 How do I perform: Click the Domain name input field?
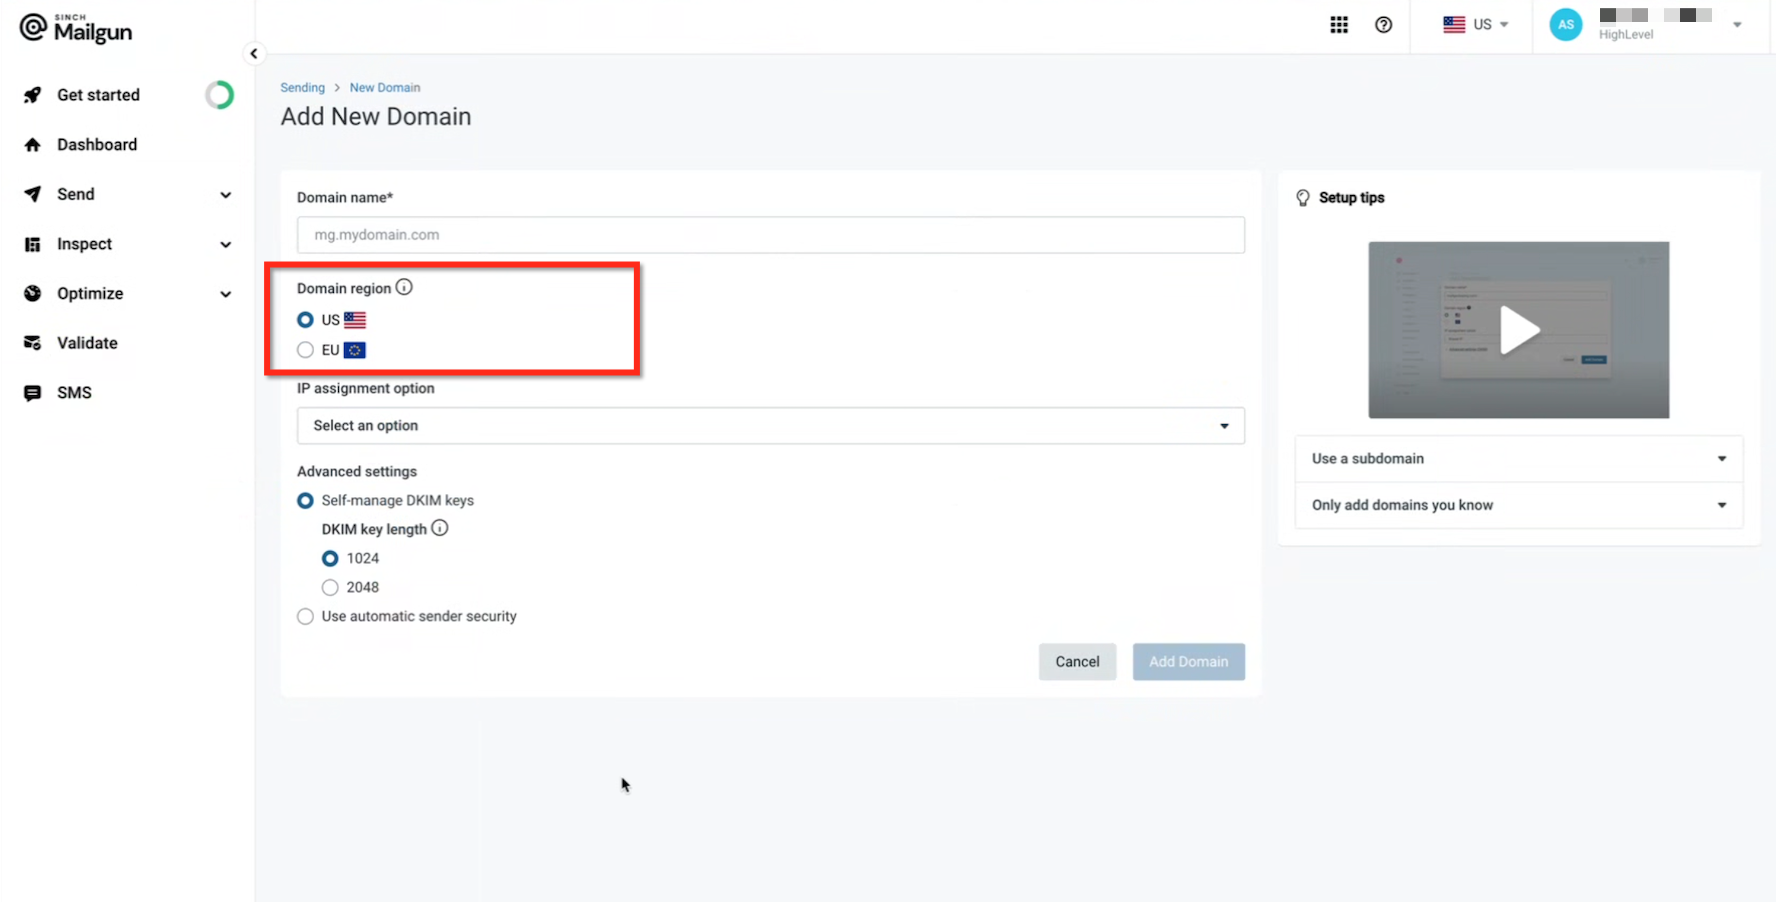pos(770,235)
